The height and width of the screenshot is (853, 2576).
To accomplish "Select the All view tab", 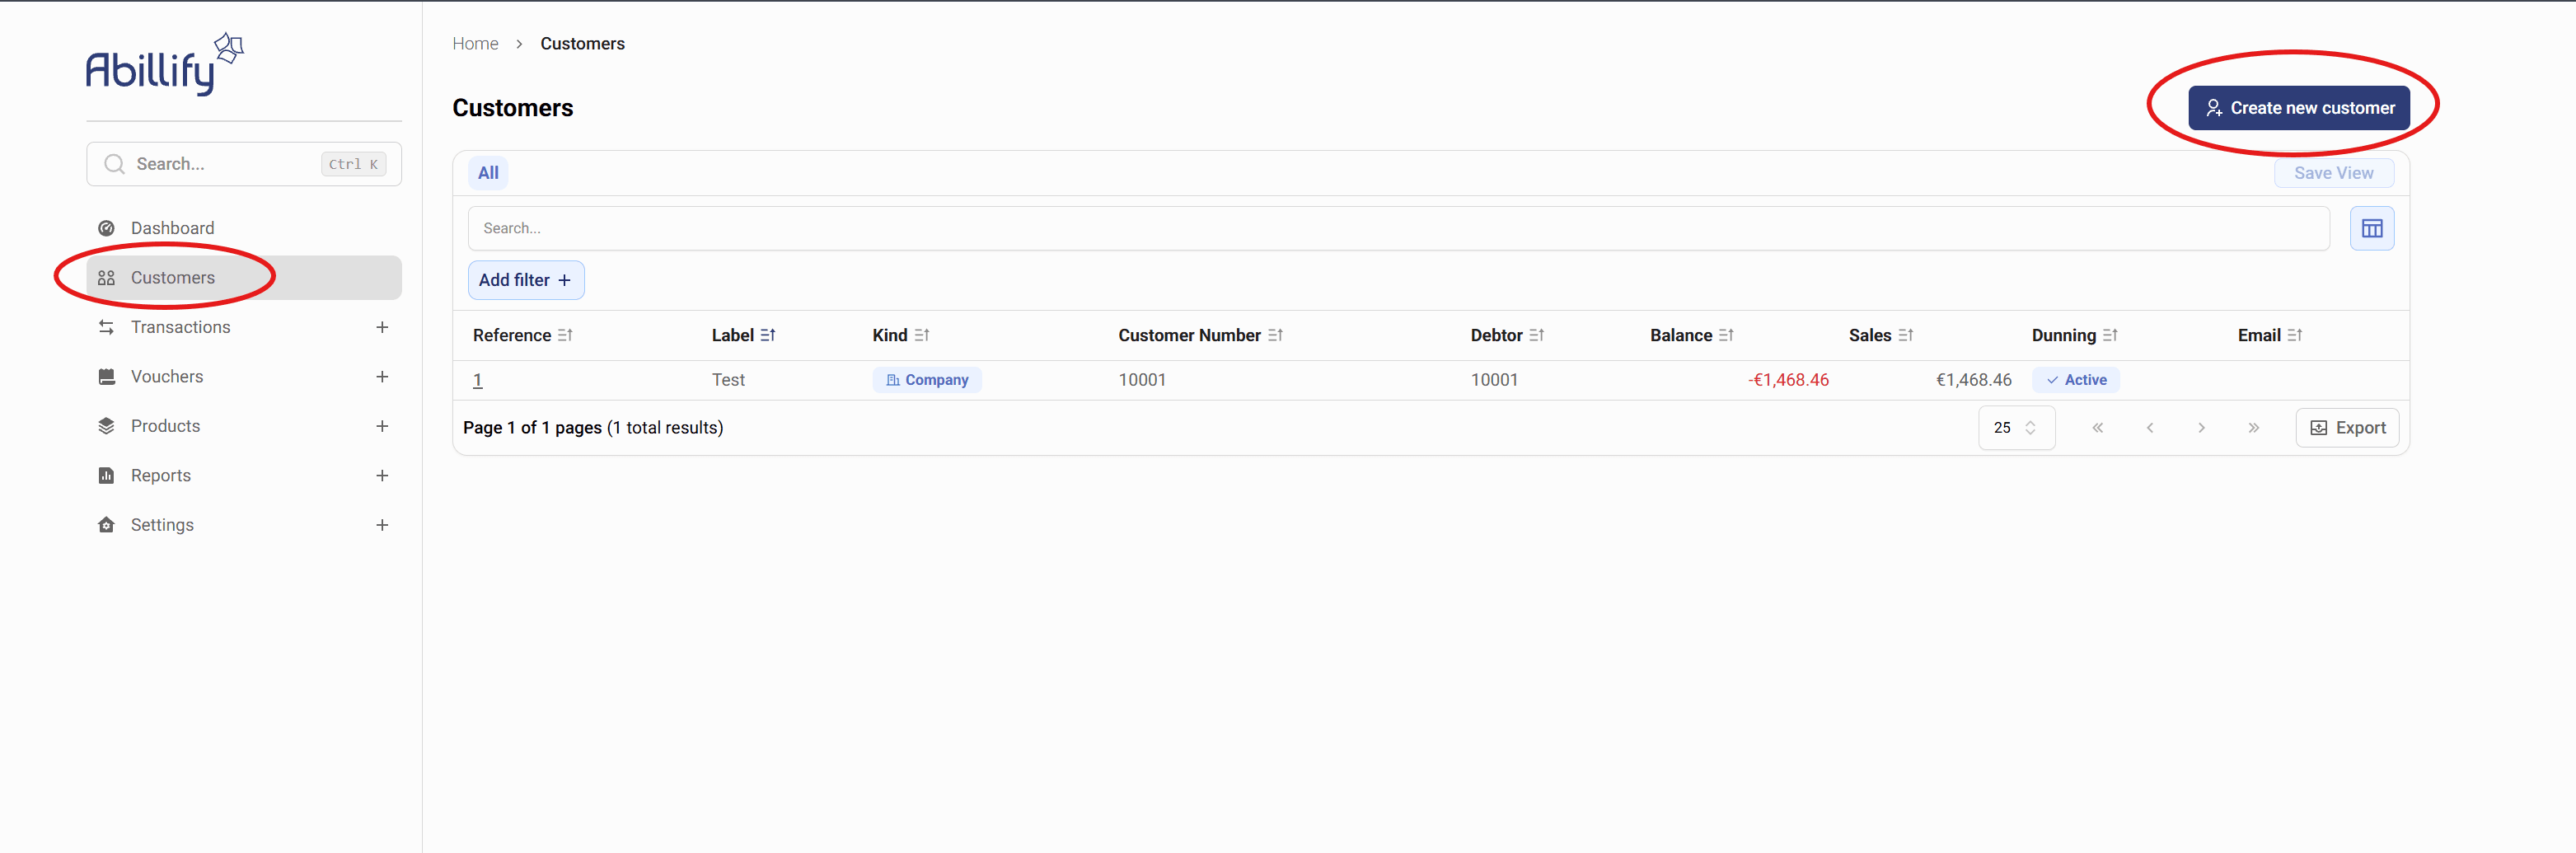I will (488, 173).
